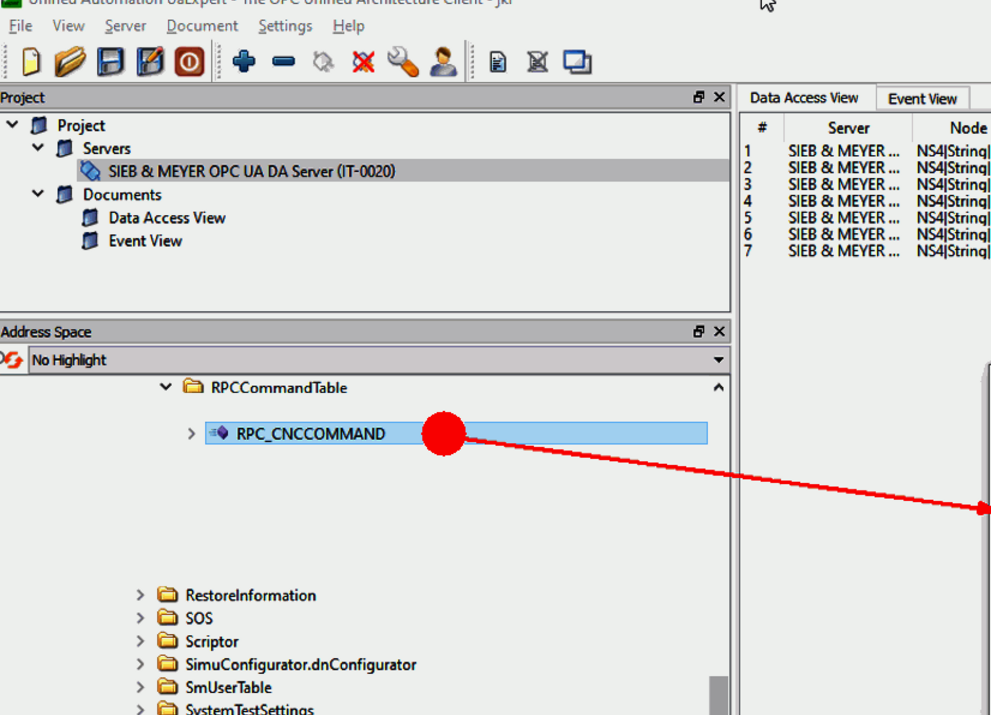Open settings with the wrench icon

pos(403,62)
